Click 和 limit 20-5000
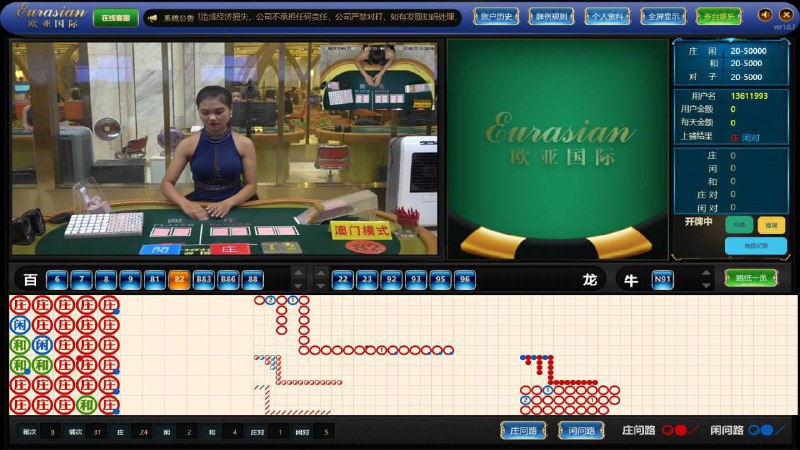This screenshot has height=450, width=800. (x=746, y=63)
